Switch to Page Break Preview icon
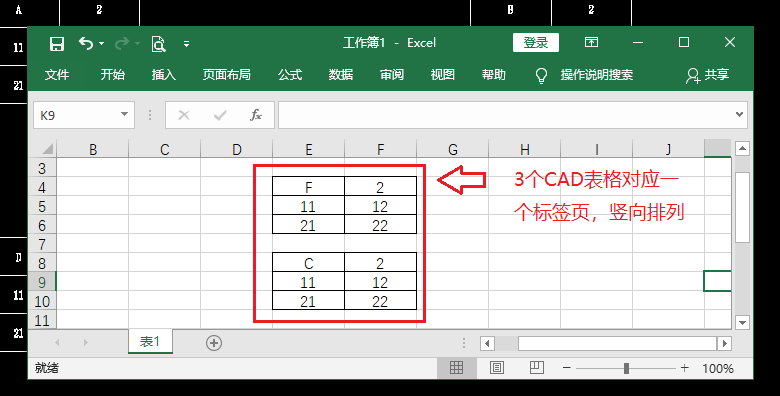Viewport: 780px width, 396px height. [537, 368]
